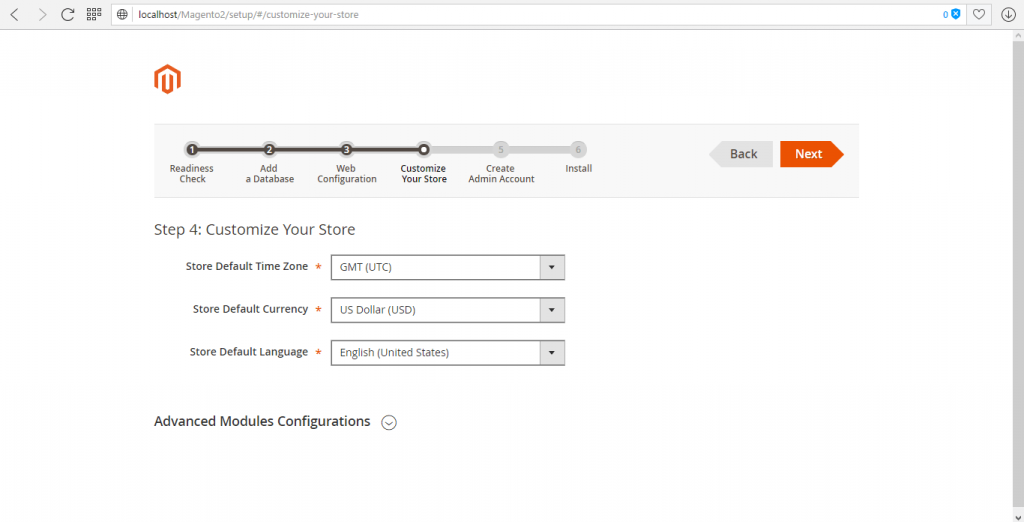
Task: Click Step 4: Customize Your Store heading
Action: coord(255,230)
